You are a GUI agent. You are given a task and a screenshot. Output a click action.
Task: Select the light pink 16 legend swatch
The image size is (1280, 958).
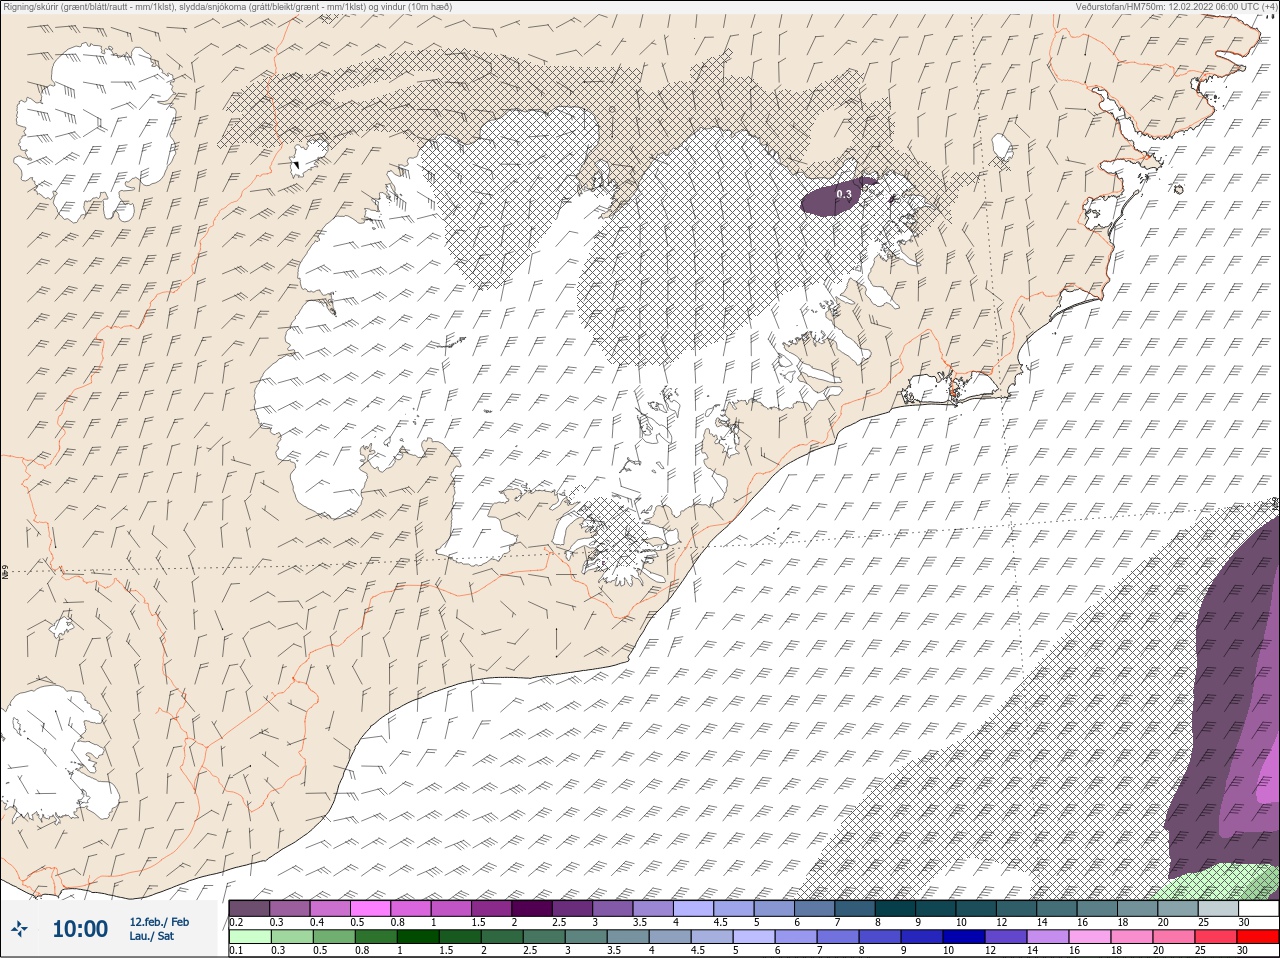pyautogui.click(x=1088, y=937)
